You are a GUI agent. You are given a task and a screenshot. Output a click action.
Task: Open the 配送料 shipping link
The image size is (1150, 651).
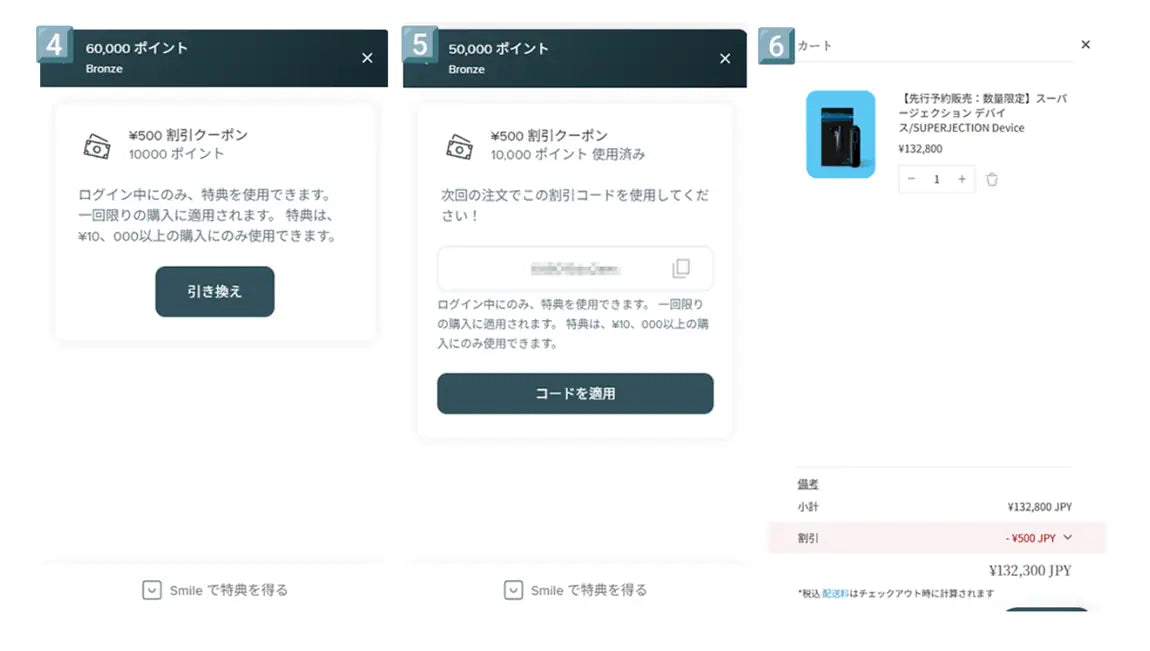pyautogui.click(x=835, y=593)
